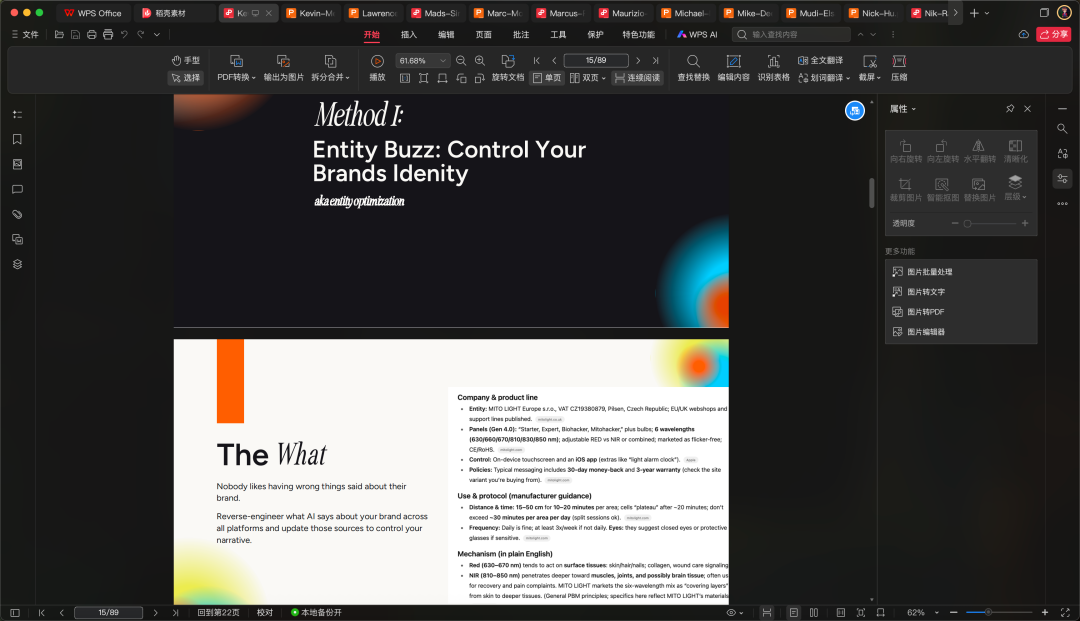Screen dimensions: 1080x621
Task: Click Edit Content (编辑内容)
Action: (x=734, y=68)
